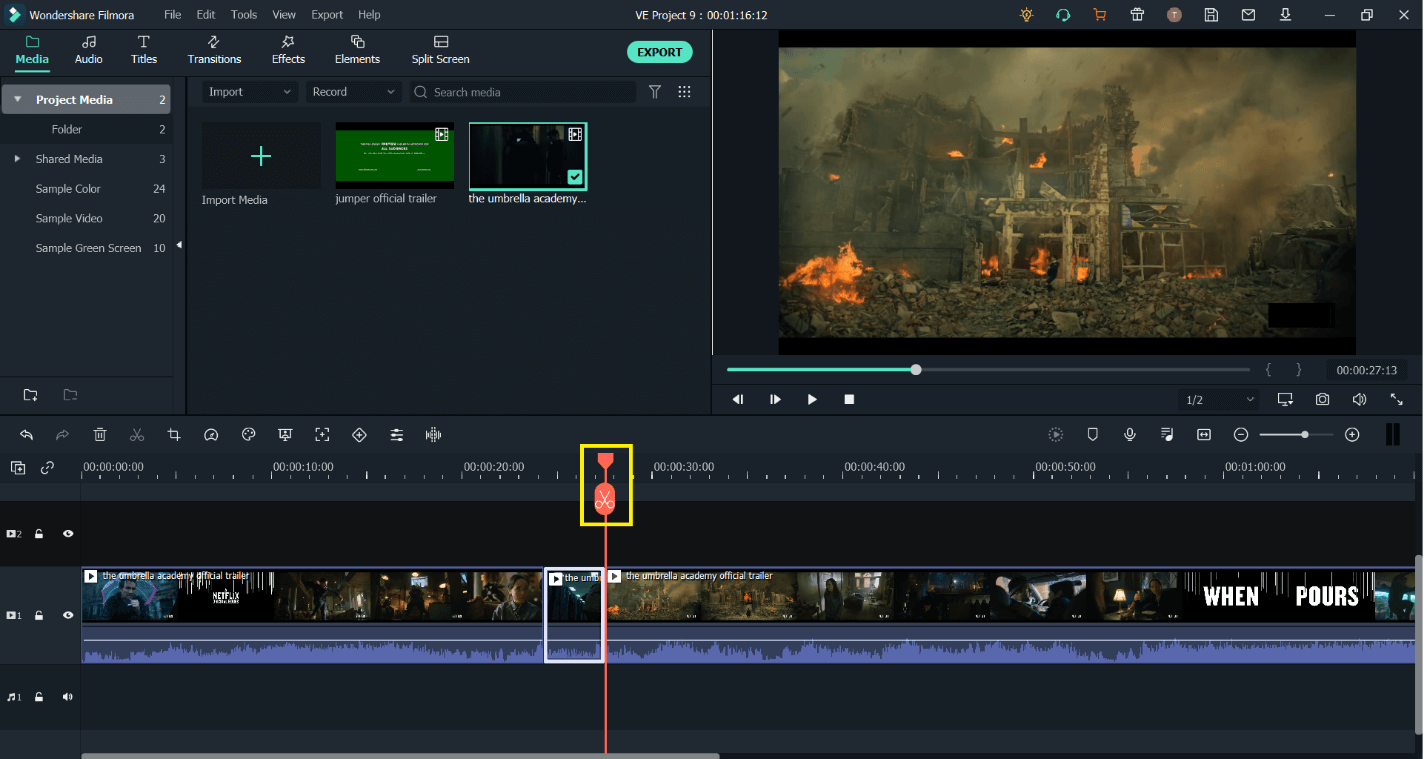The width and height of the screenshot is (1427, 759).
Task: Zoom out timeline with minus icon
Action: 1241,435
